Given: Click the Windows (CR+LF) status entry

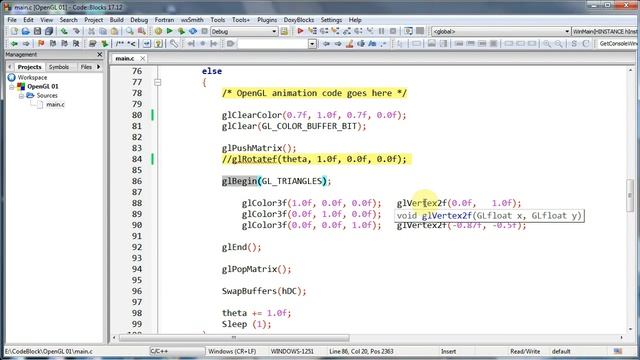Looking at the screenshot, I should point(232,351).
